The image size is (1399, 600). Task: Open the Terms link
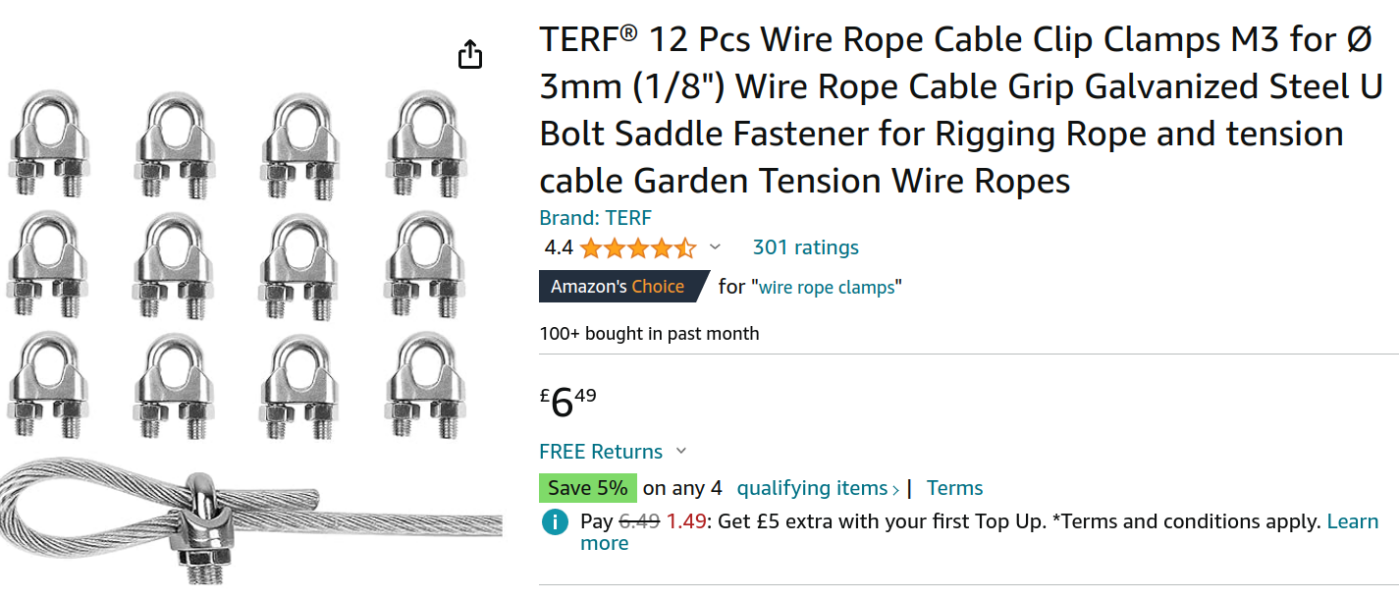point(954,488)
